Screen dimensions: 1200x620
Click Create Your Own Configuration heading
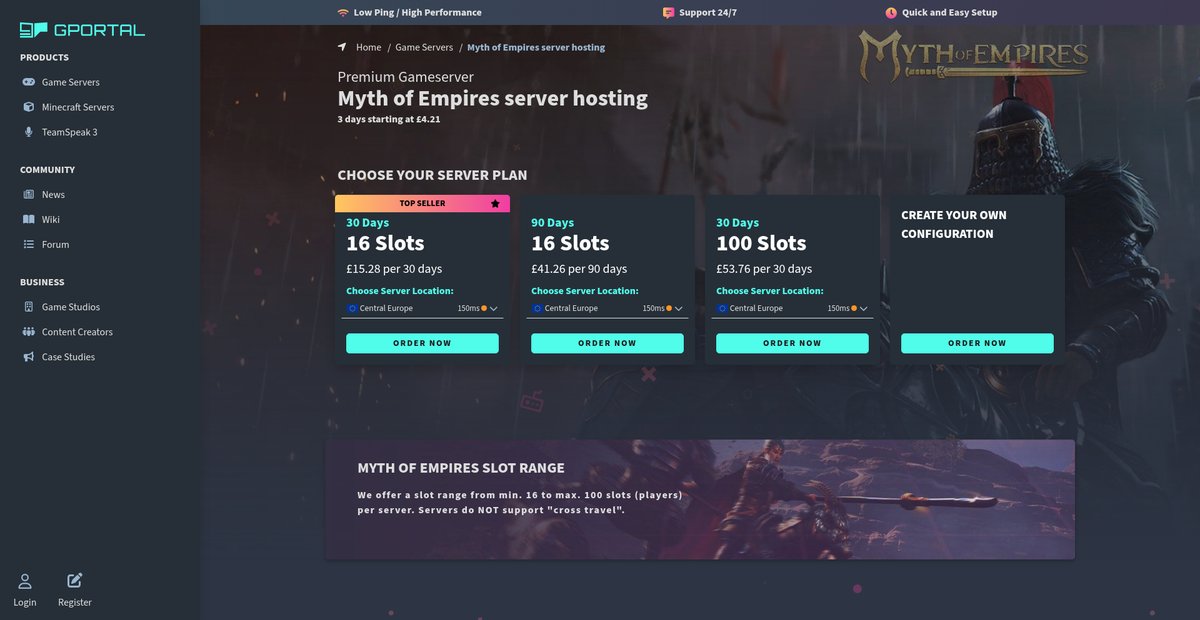(x=954, y=224)
